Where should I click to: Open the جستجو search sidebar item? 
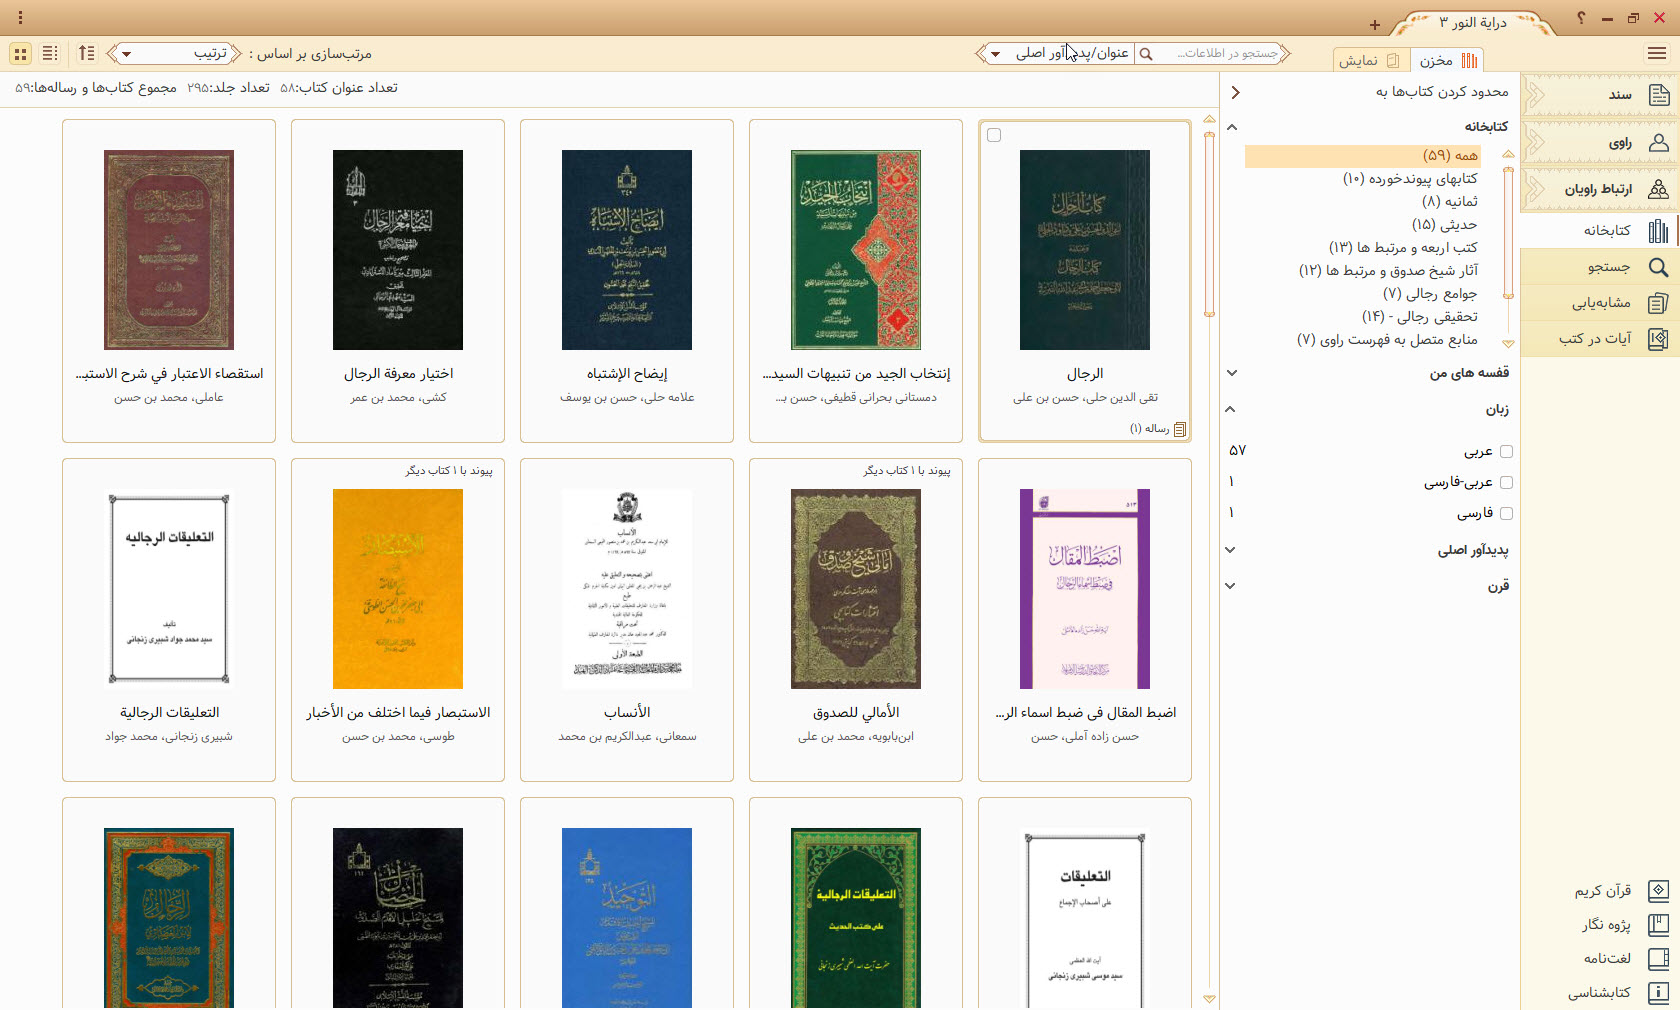1600,267
